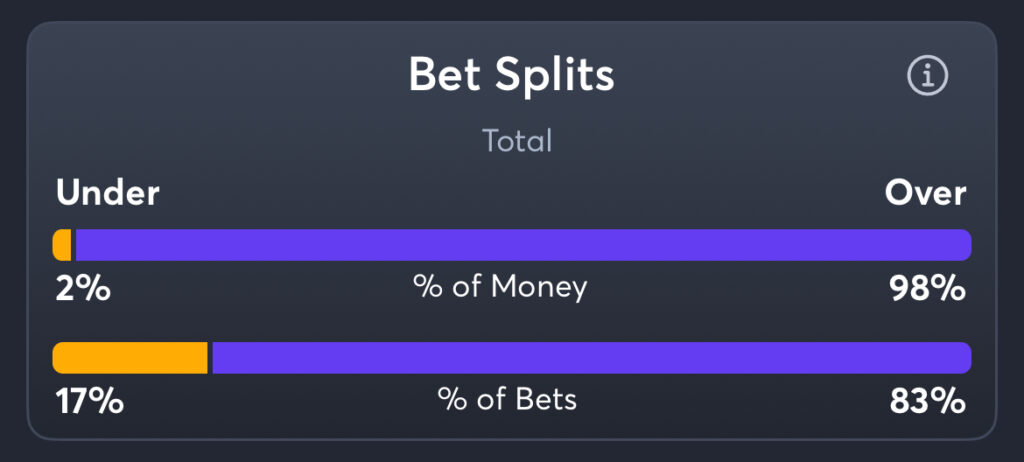Open the info icon in Bet Splits
The width and height of the screenshot is (1024, 462).
[x=927, y=76]
